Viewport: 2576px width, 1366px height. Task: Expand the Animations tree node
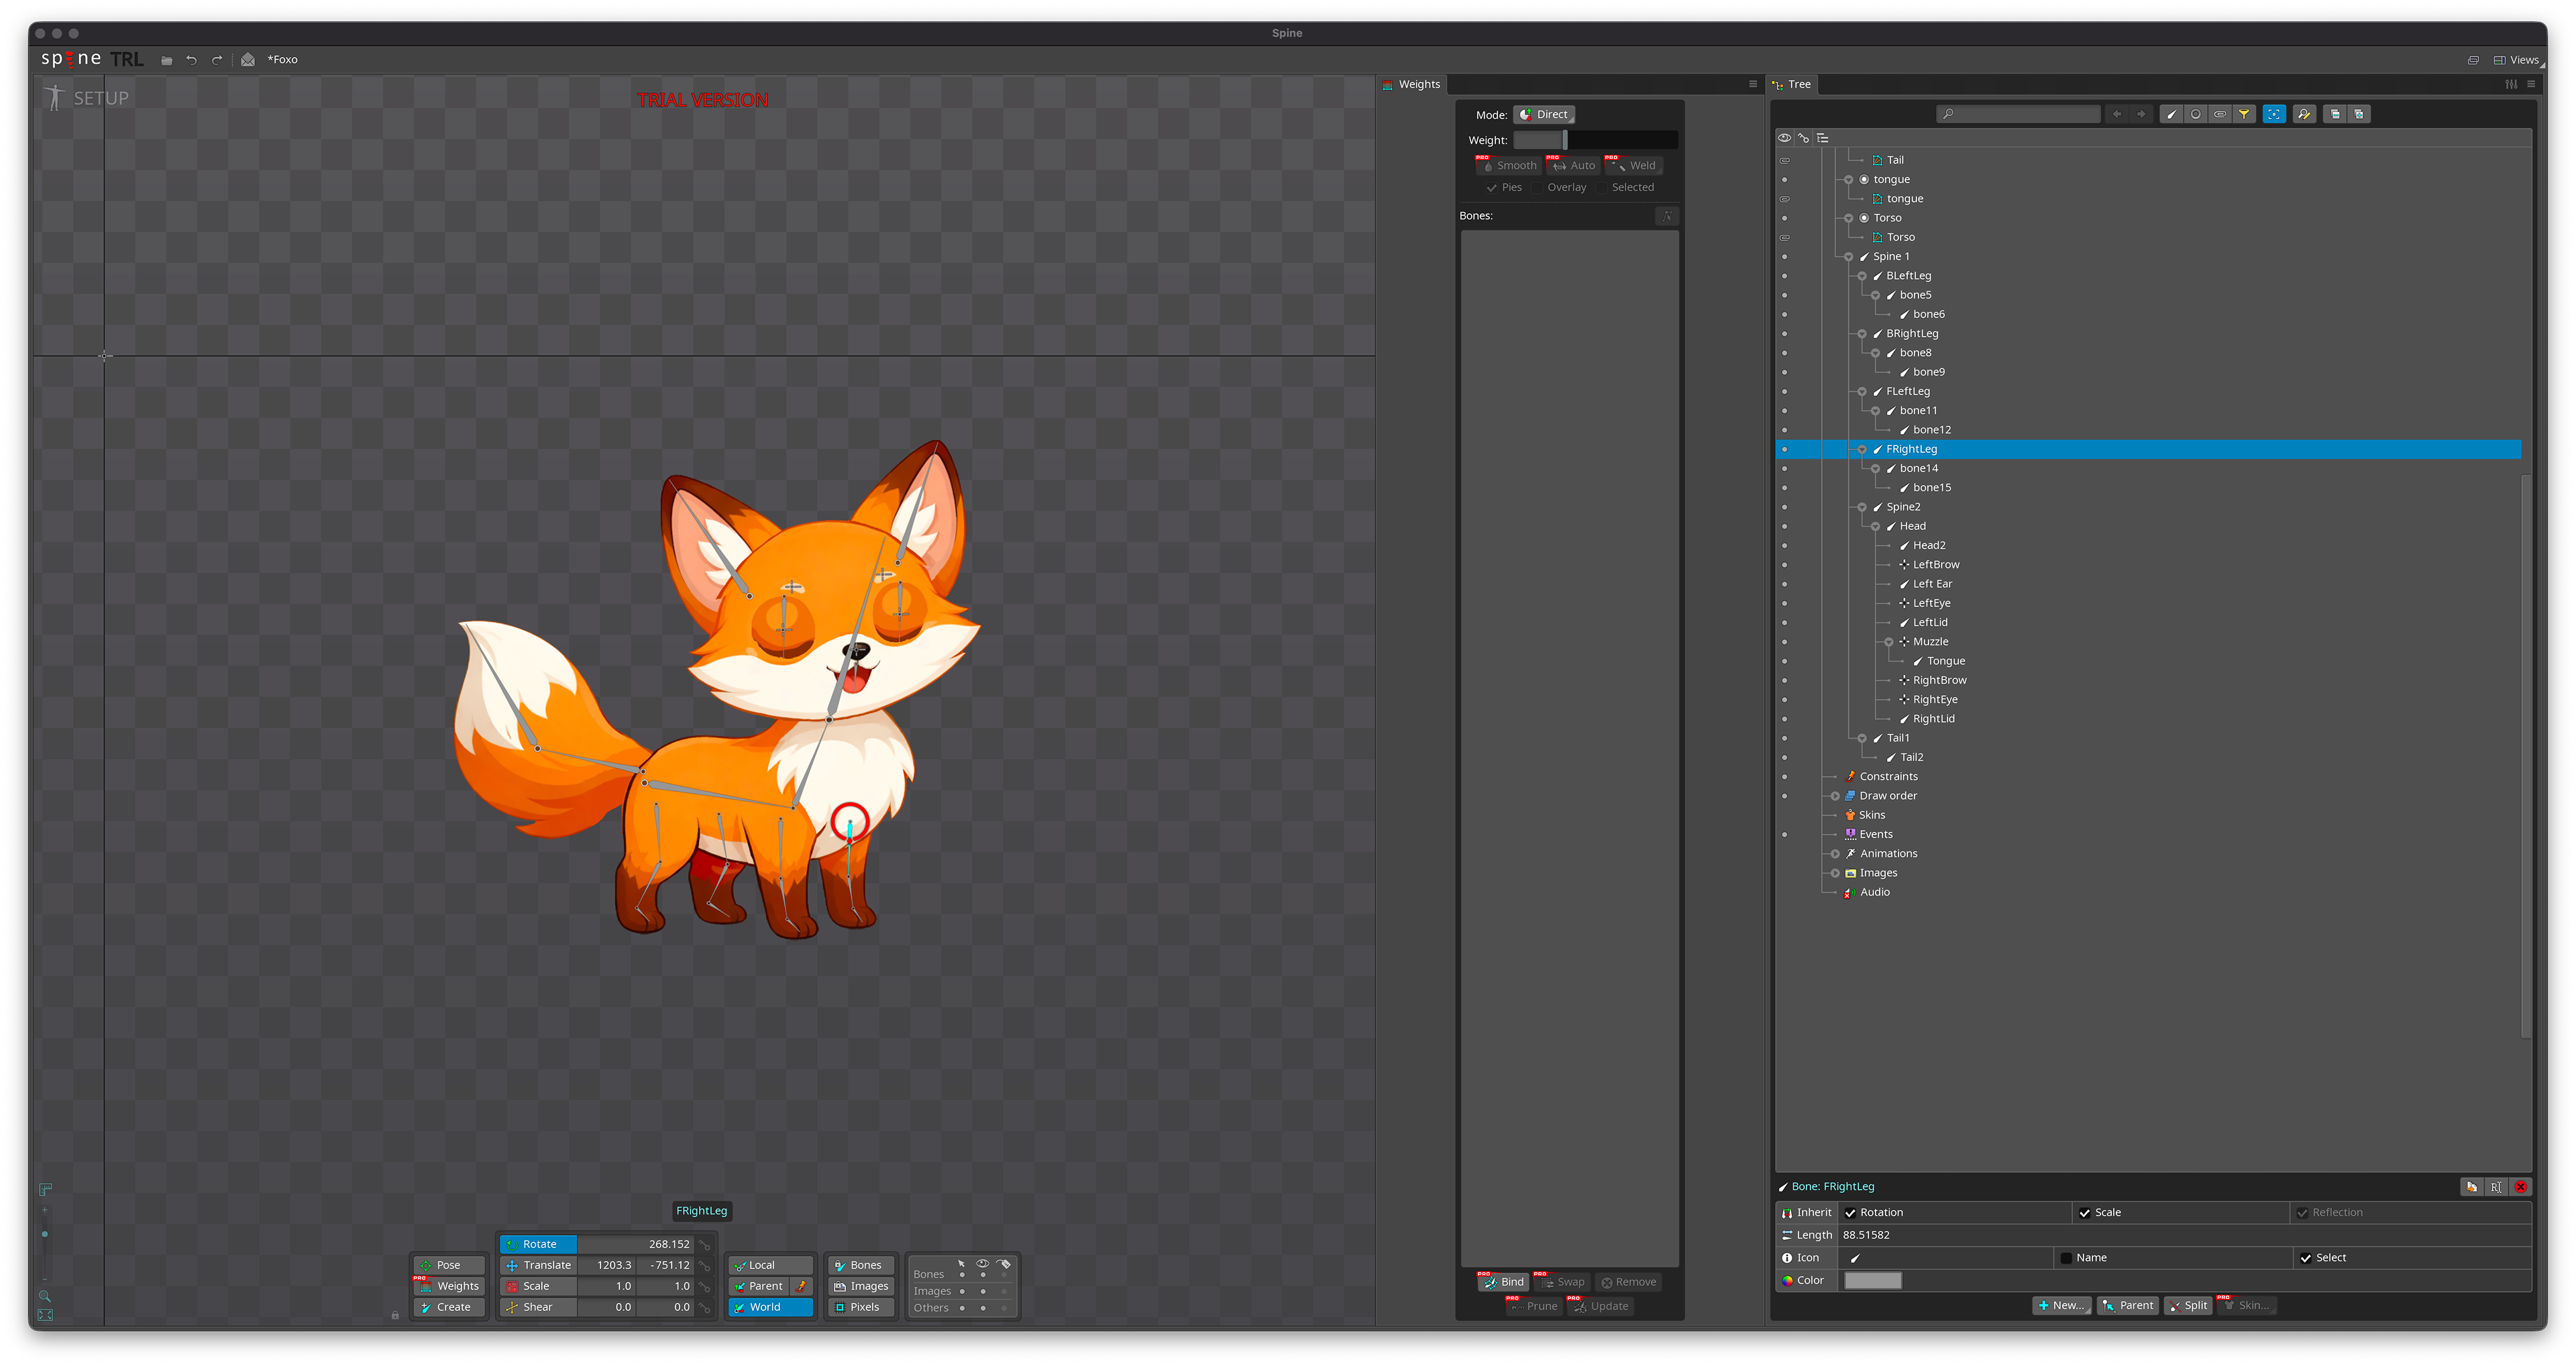click(x=1835, y=854)
